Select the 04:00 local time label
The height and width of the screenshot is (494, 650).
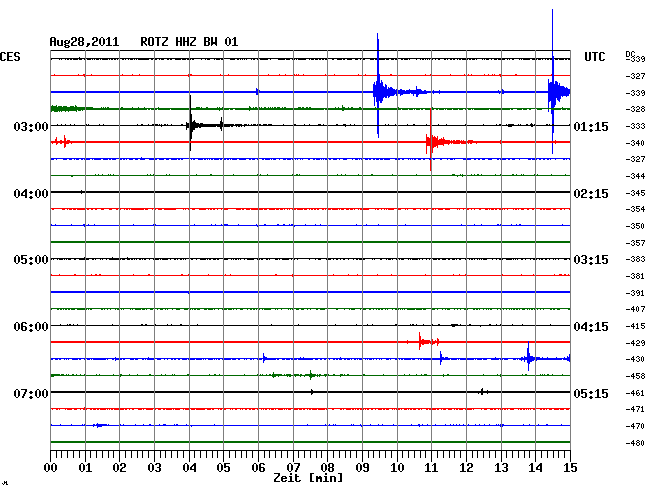click(x=31, y=194)
